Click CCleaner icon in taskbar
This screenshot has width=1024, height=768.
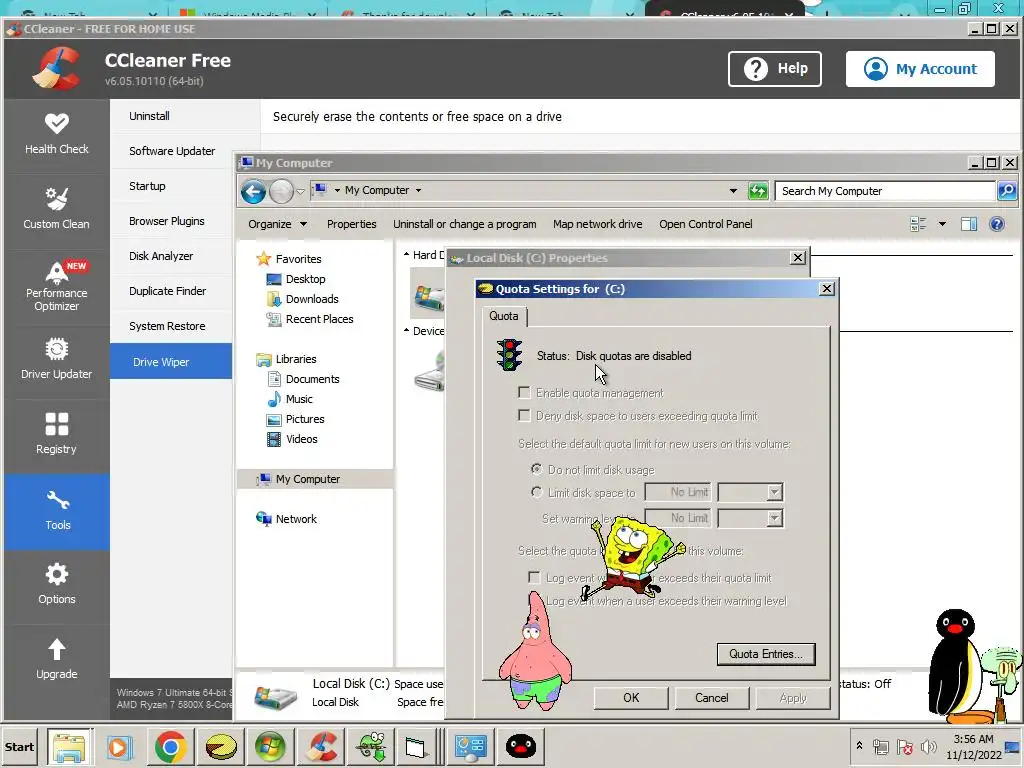(x=322, y=747)
